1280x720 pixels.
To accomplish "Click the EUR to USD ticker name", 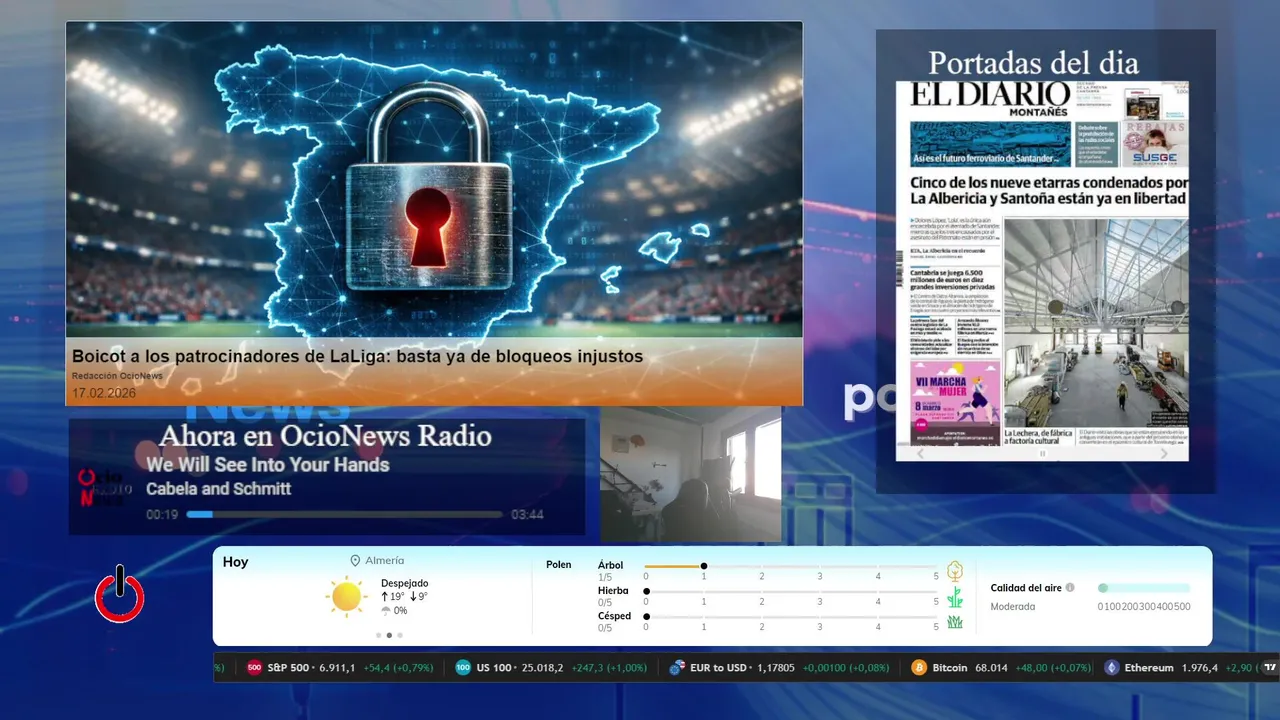I will [719, 668].
